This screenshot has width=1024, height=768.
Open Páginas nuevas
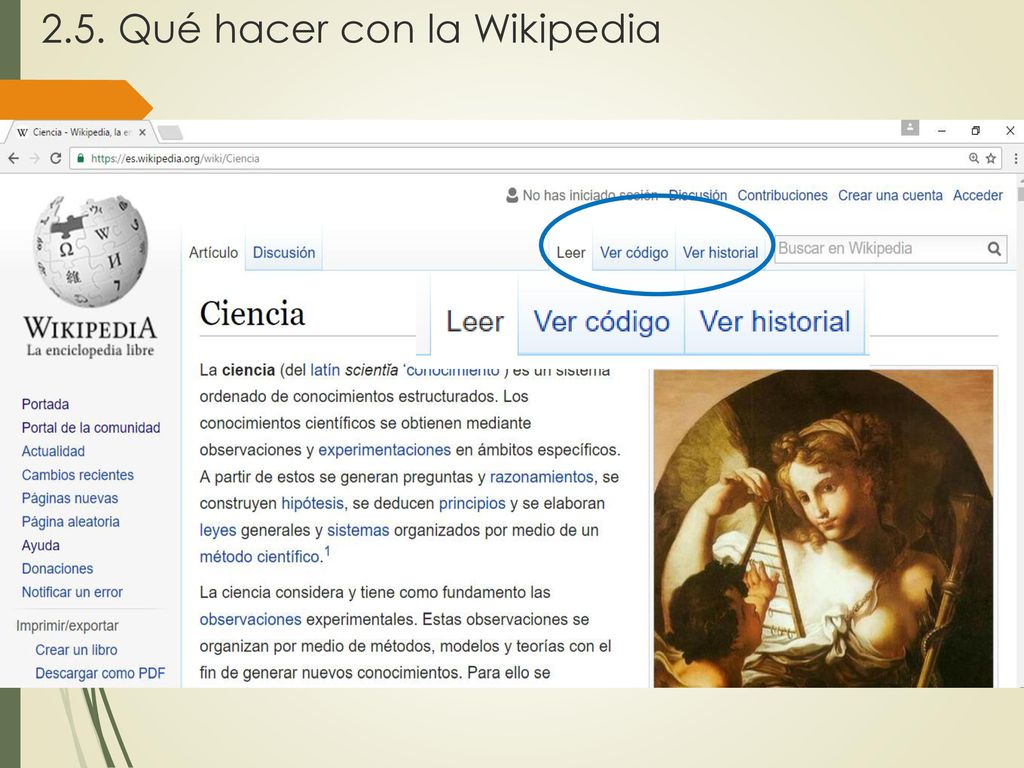tap(70, 498)
